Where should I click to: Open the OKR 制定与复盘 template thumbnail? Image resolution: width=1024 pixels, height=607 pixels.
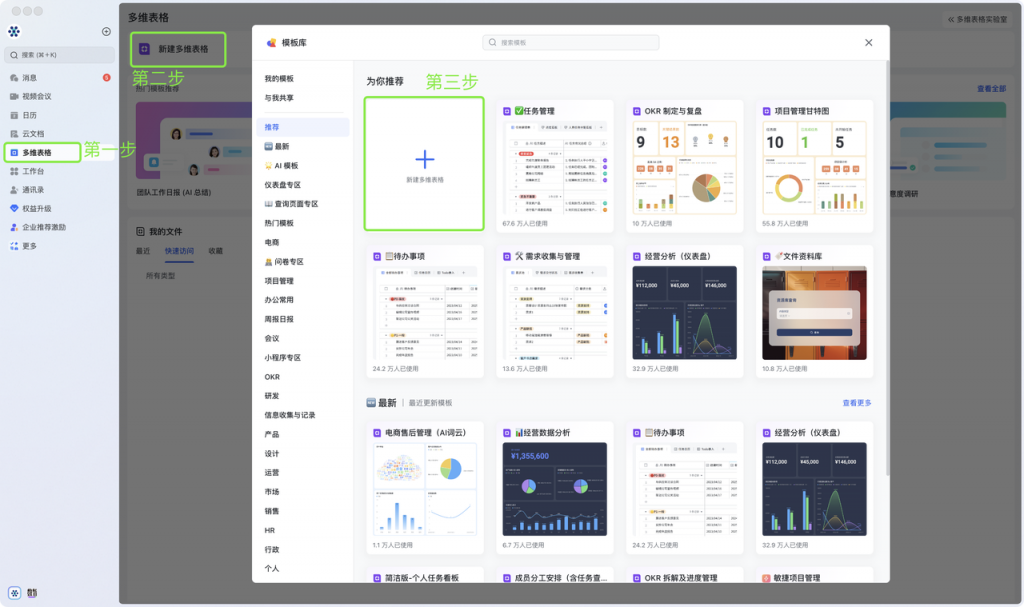click(x=685, y=167)
